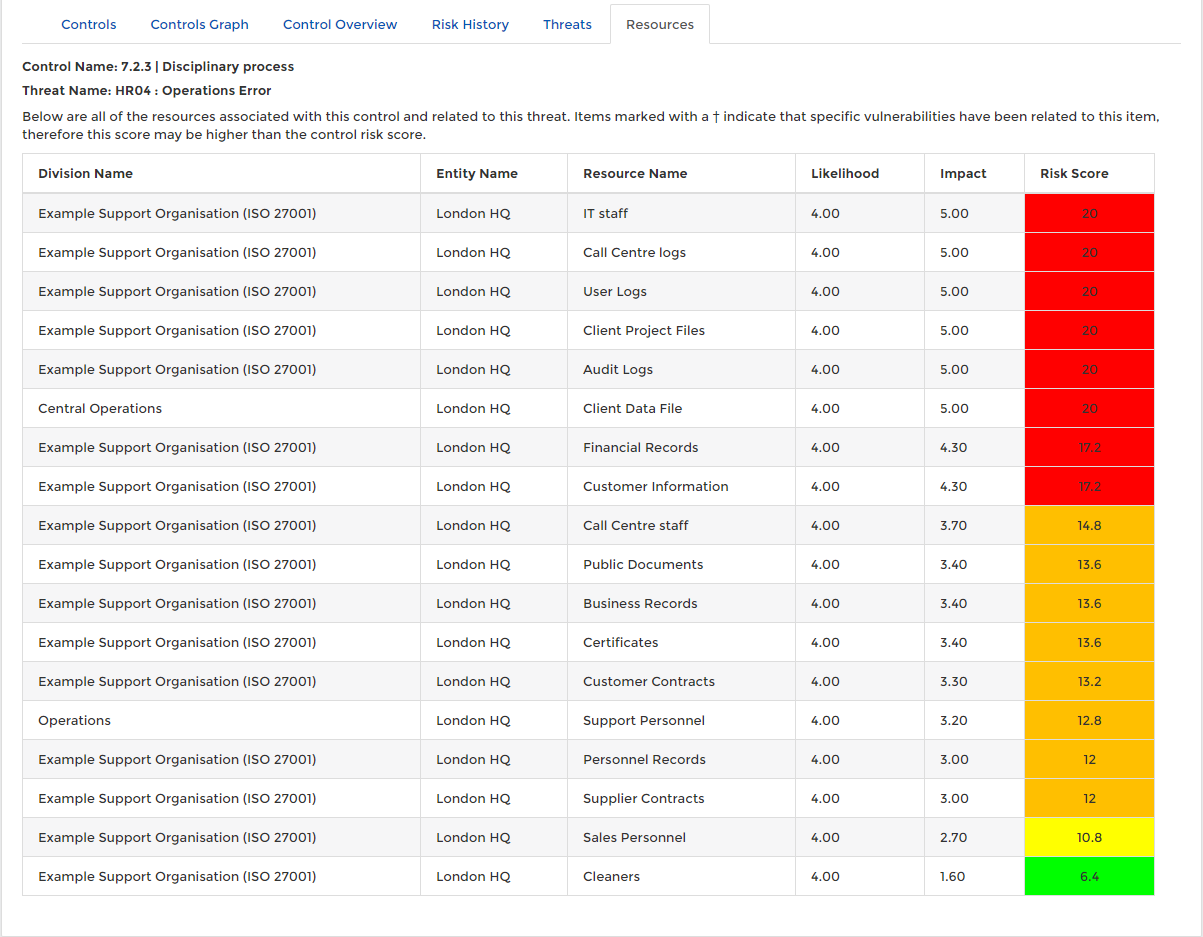Click the active Resources tab

tap(659, 25)
